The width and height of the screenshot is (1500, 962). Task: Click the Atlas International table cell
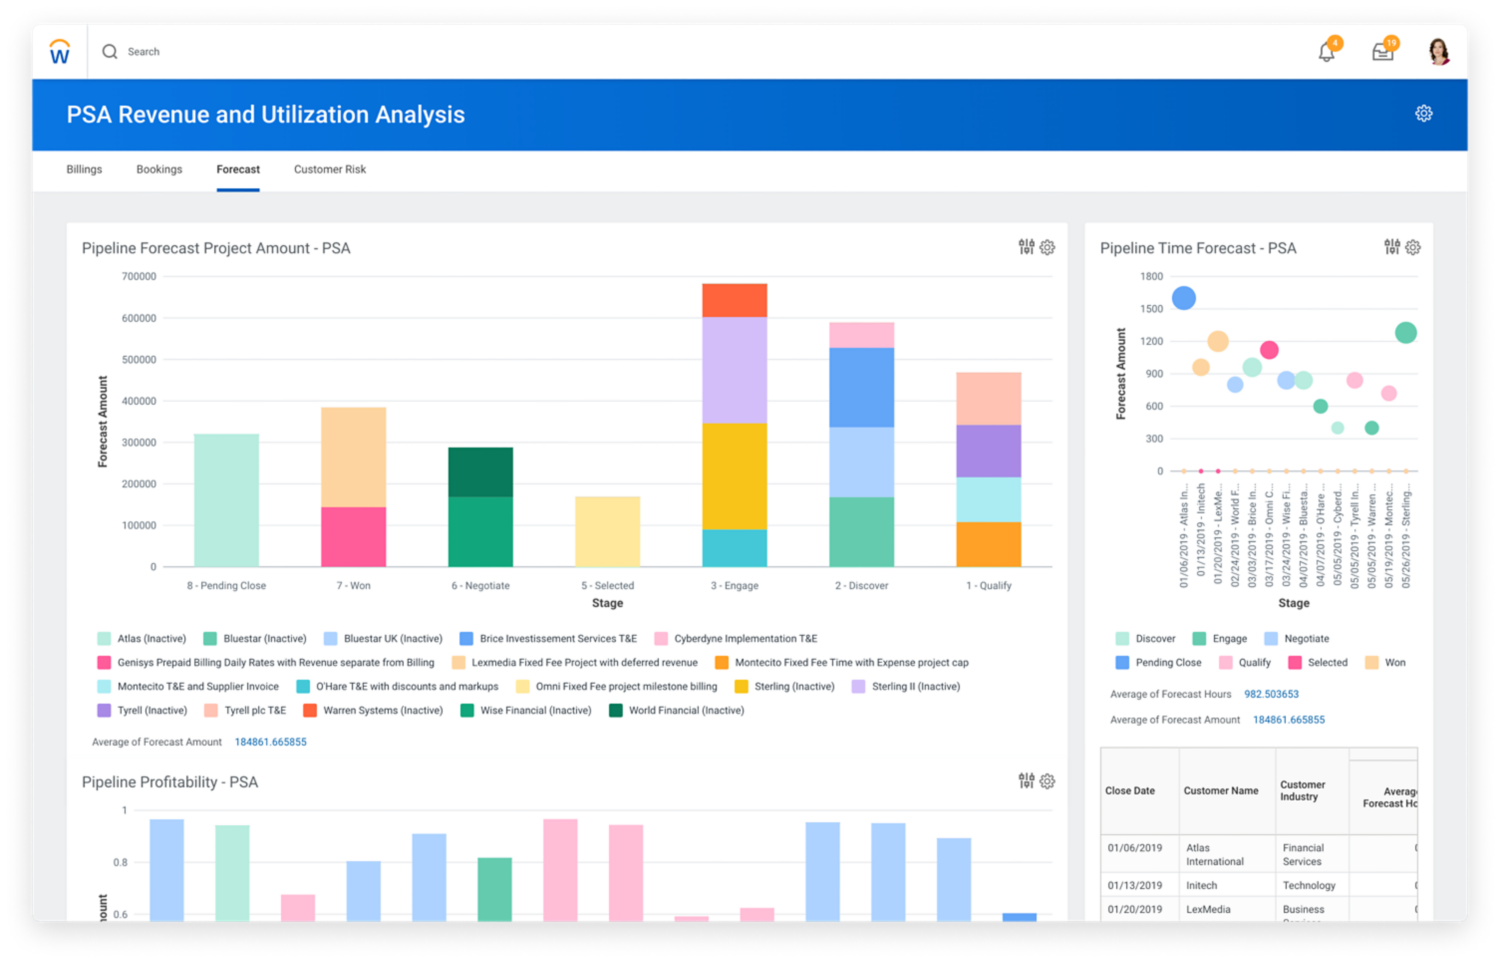point(1227,855)
